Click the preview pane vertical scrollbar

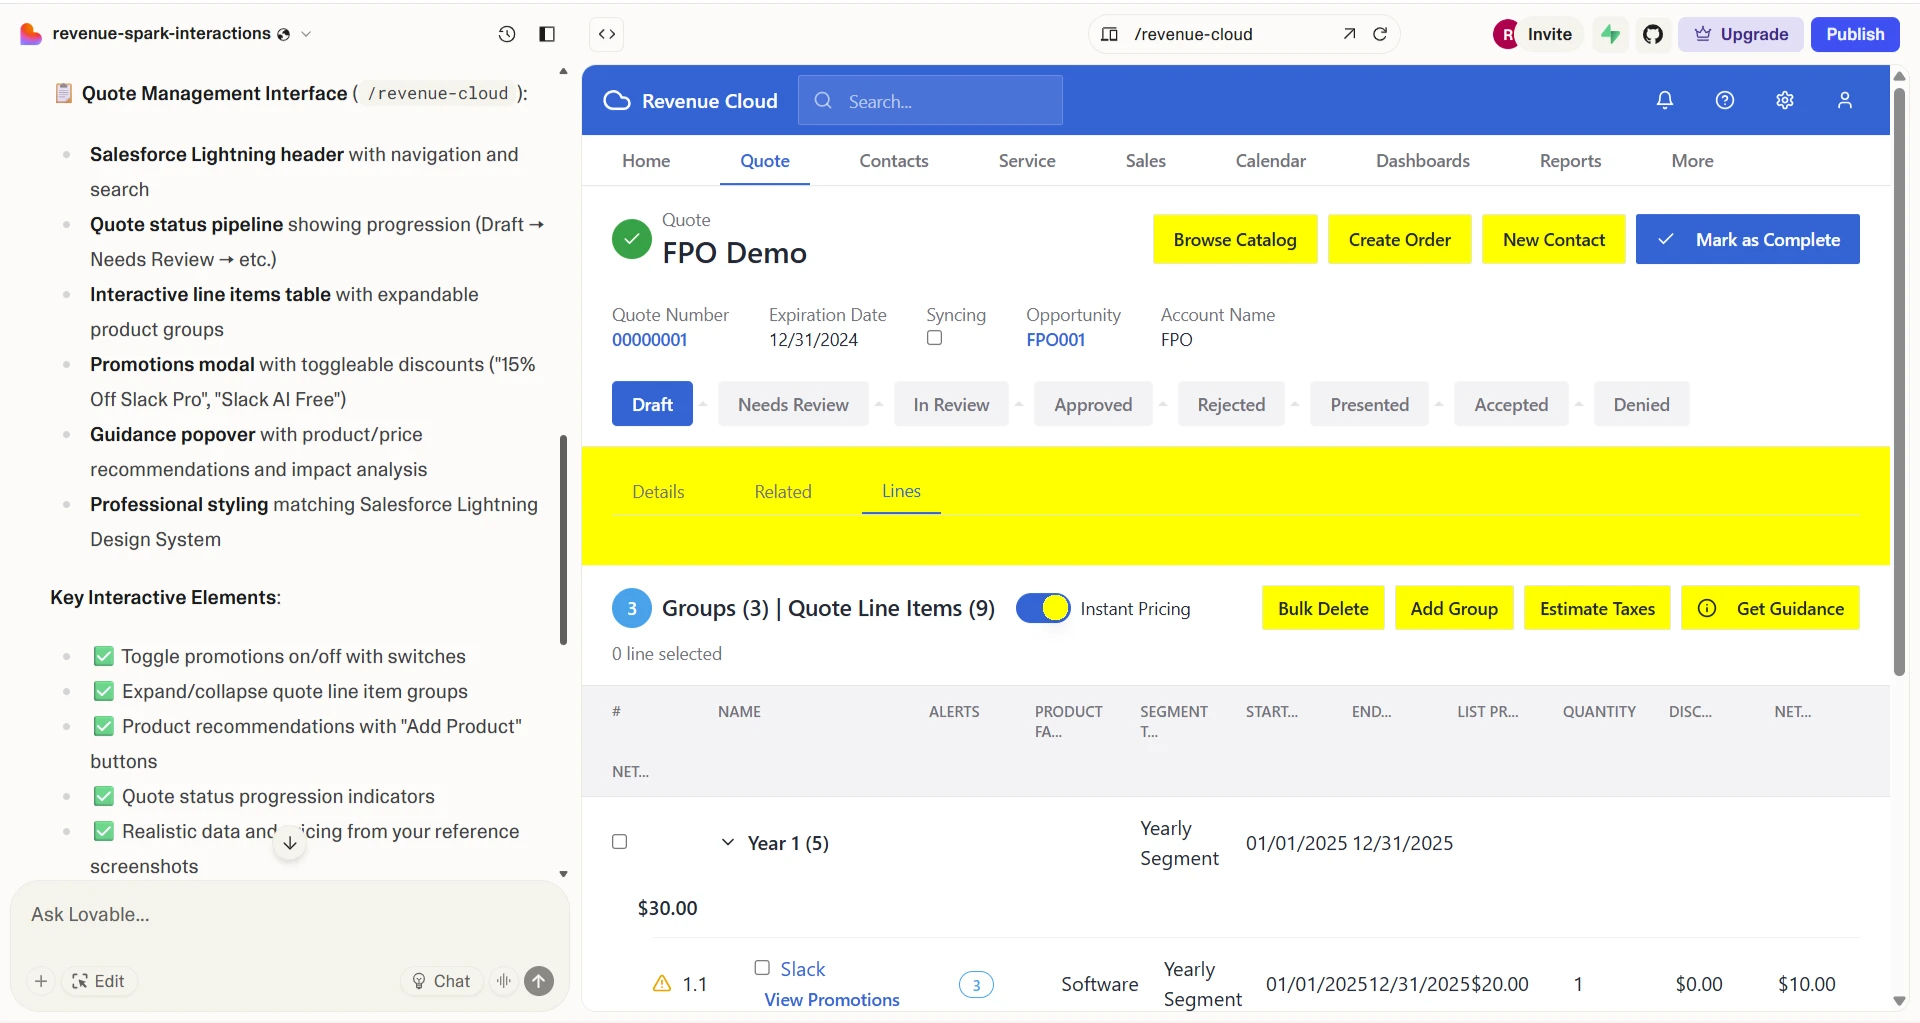pyautogui.click(x=1900, y=382)
